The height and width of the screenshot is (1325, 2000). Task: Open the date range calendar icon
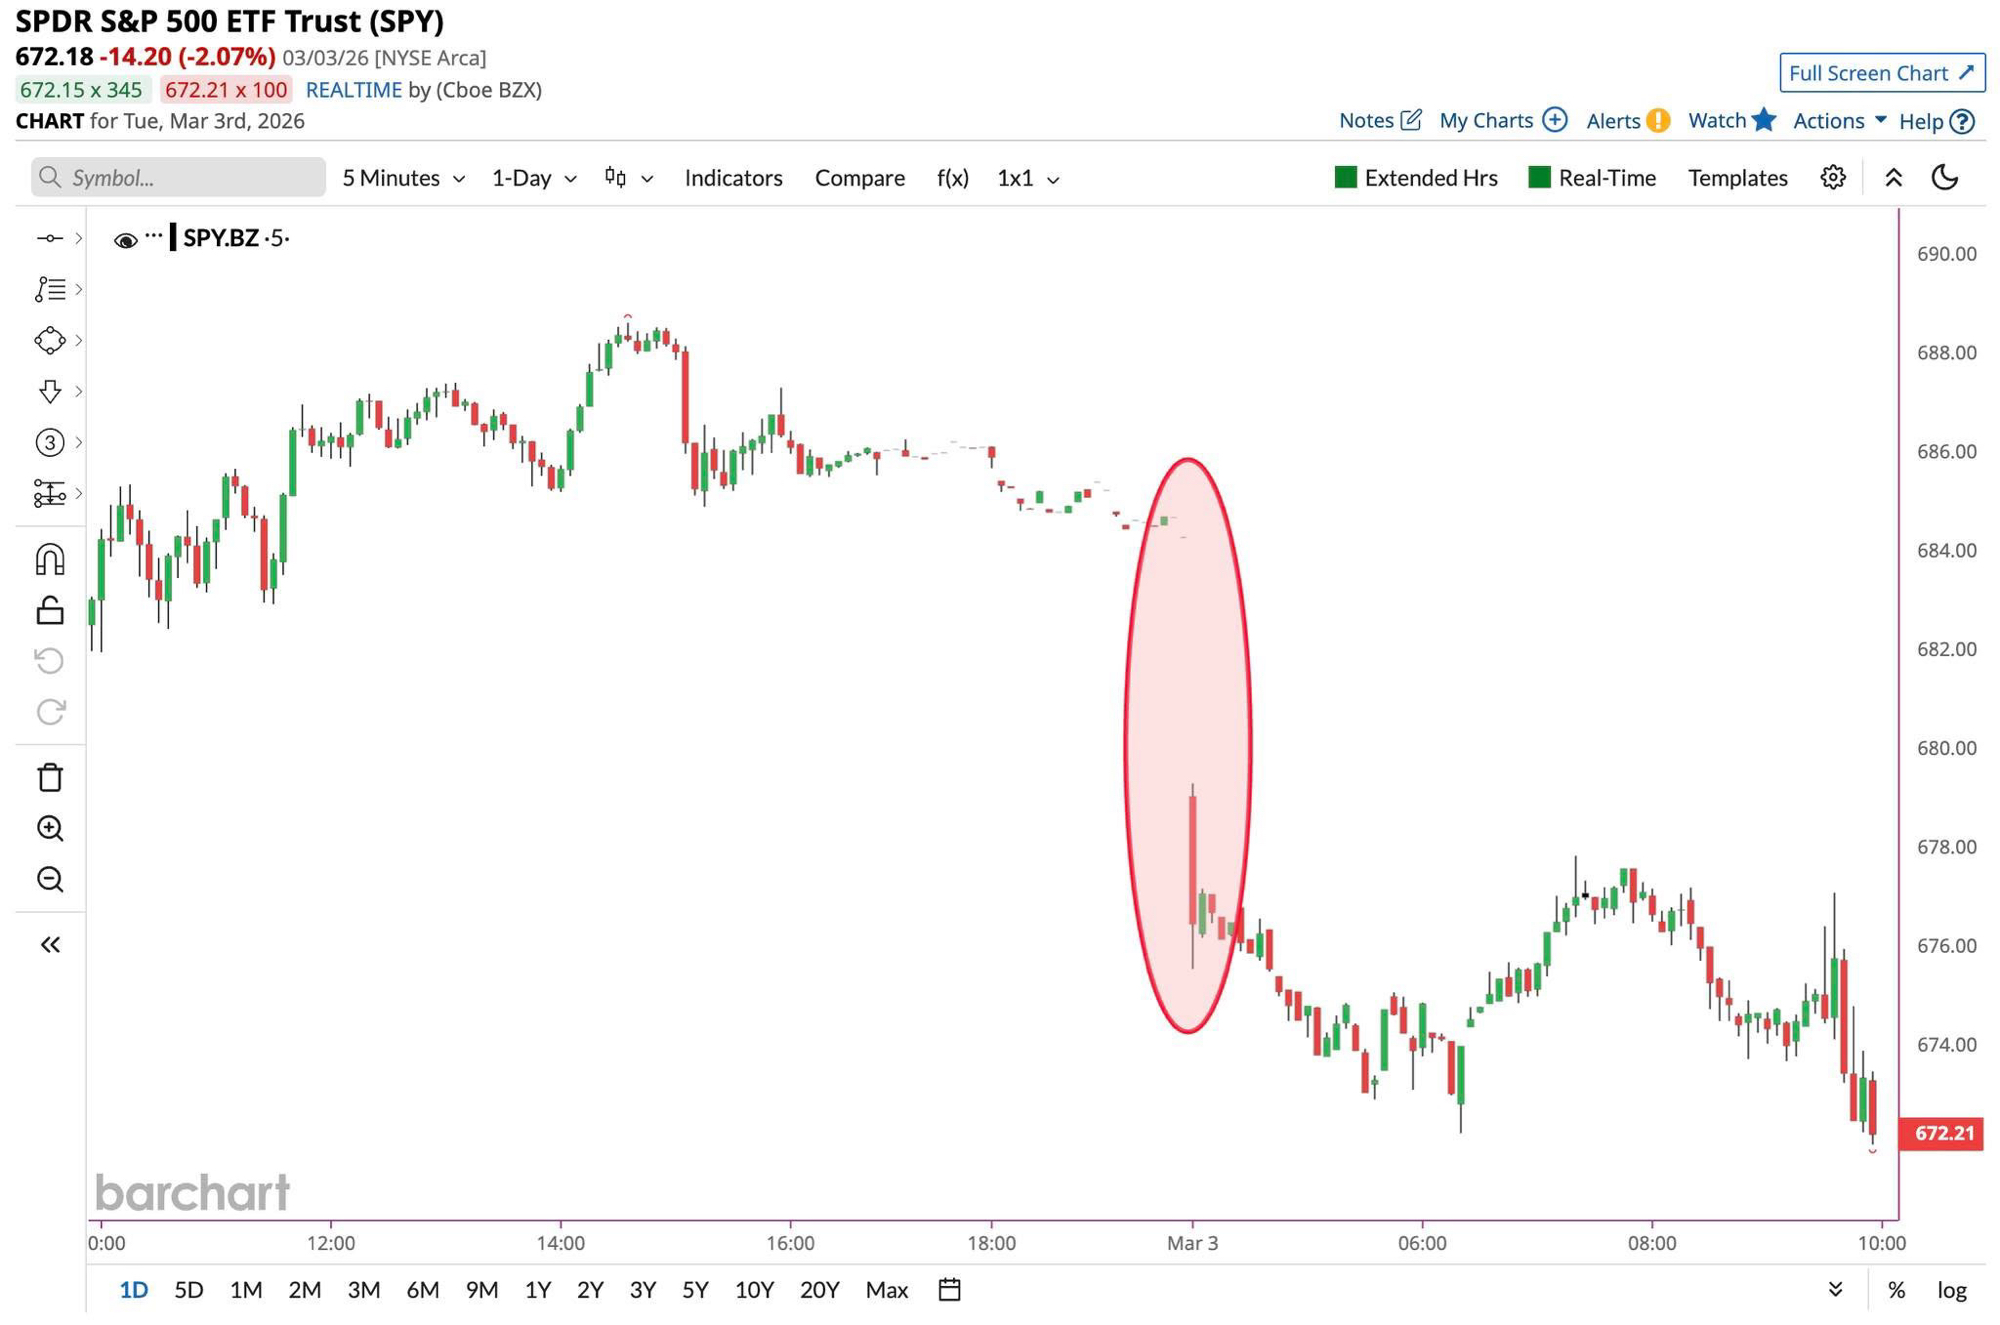949,1289
